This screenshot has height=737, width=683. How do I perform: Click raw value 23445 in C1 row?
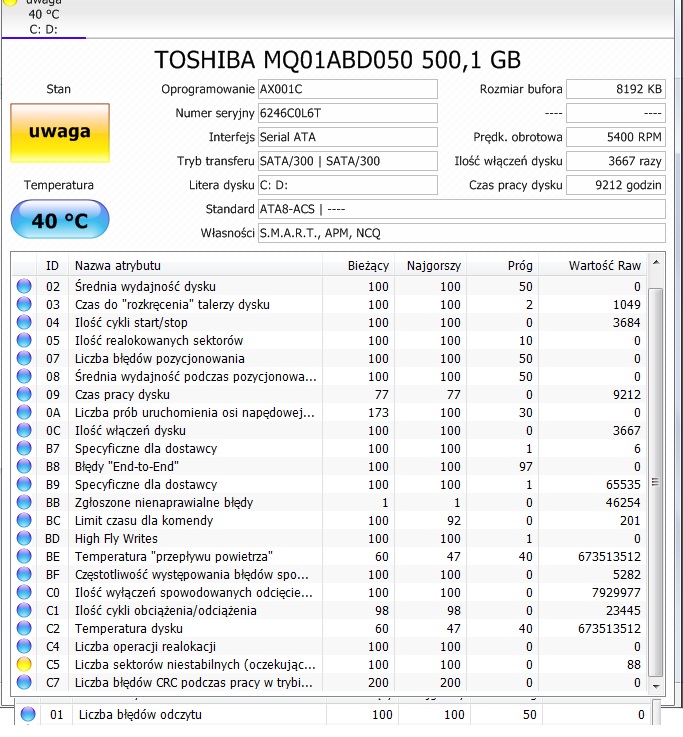click(623, 611)
